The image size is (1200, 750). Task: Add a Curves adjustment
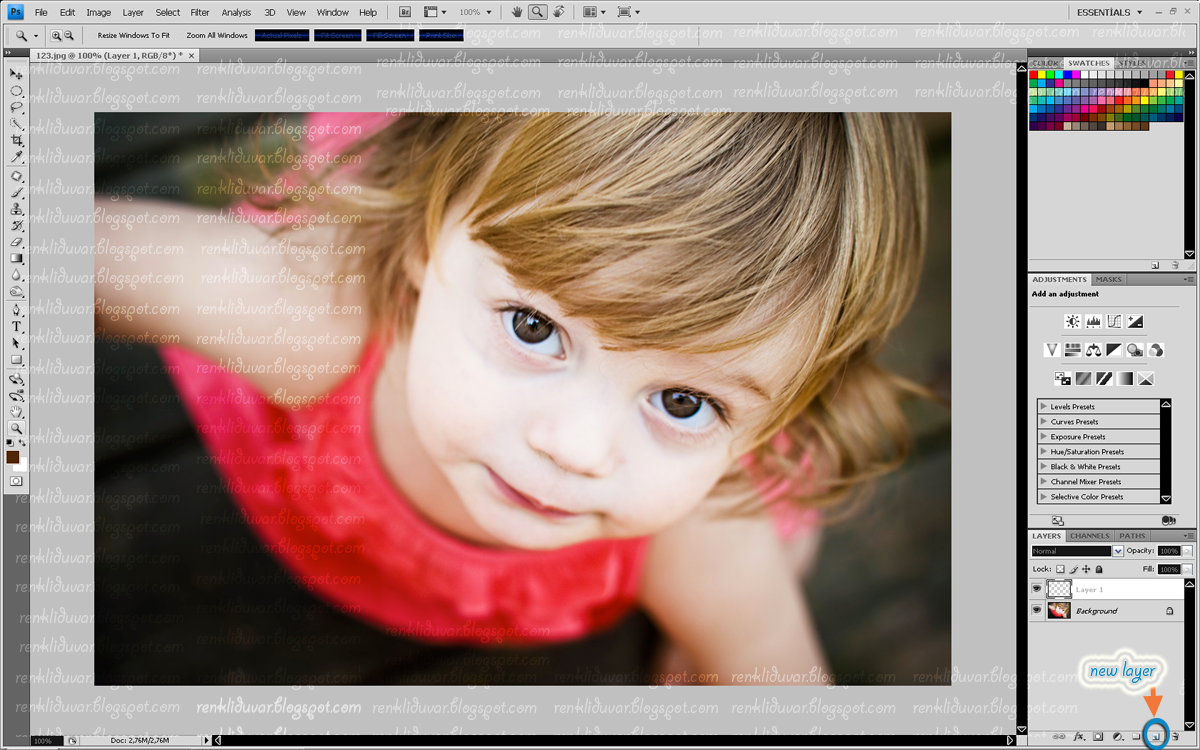click(1114, 321)
